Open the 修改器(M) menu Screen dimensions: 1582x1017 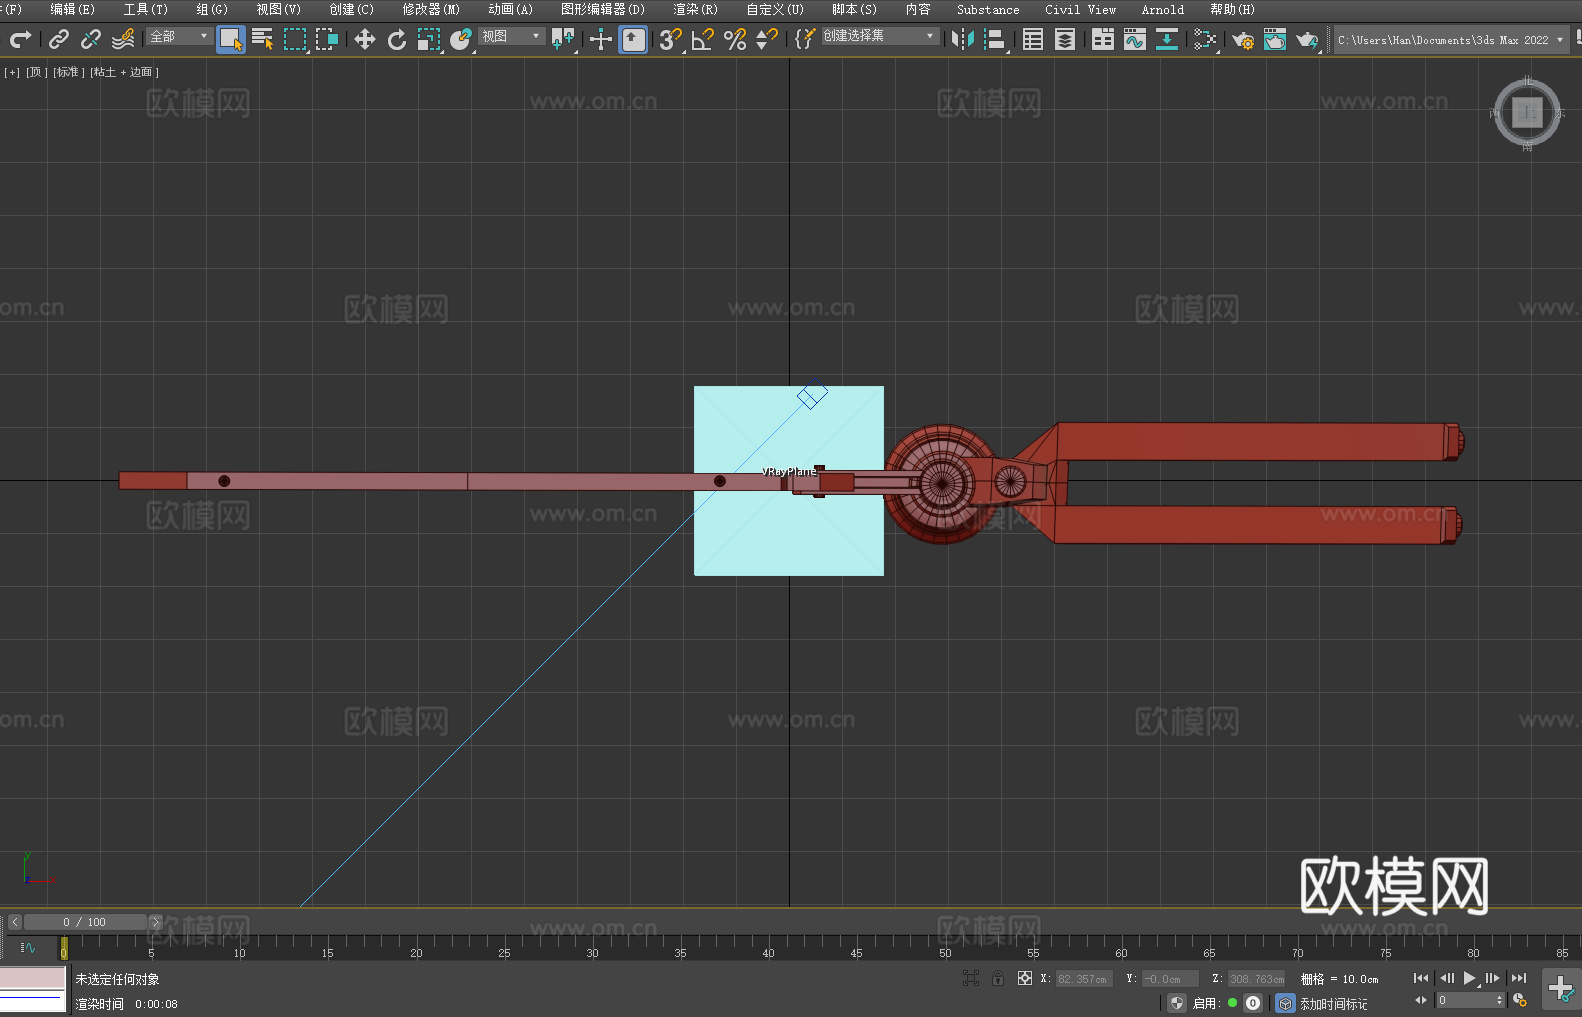coord(431,9)
